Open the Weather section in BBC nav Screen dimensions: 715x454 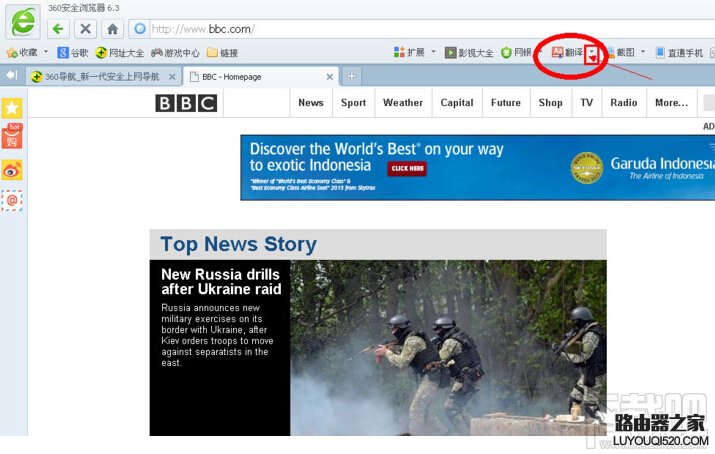click(402, 103)
